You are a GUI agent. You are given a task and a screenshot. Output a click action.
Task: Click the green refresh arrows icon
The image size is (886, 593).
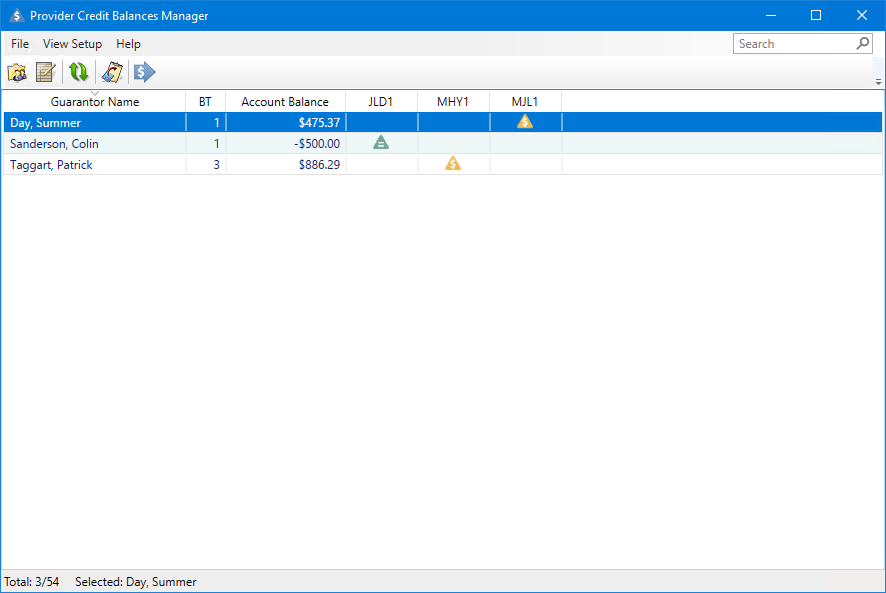[x=78, y=72]
